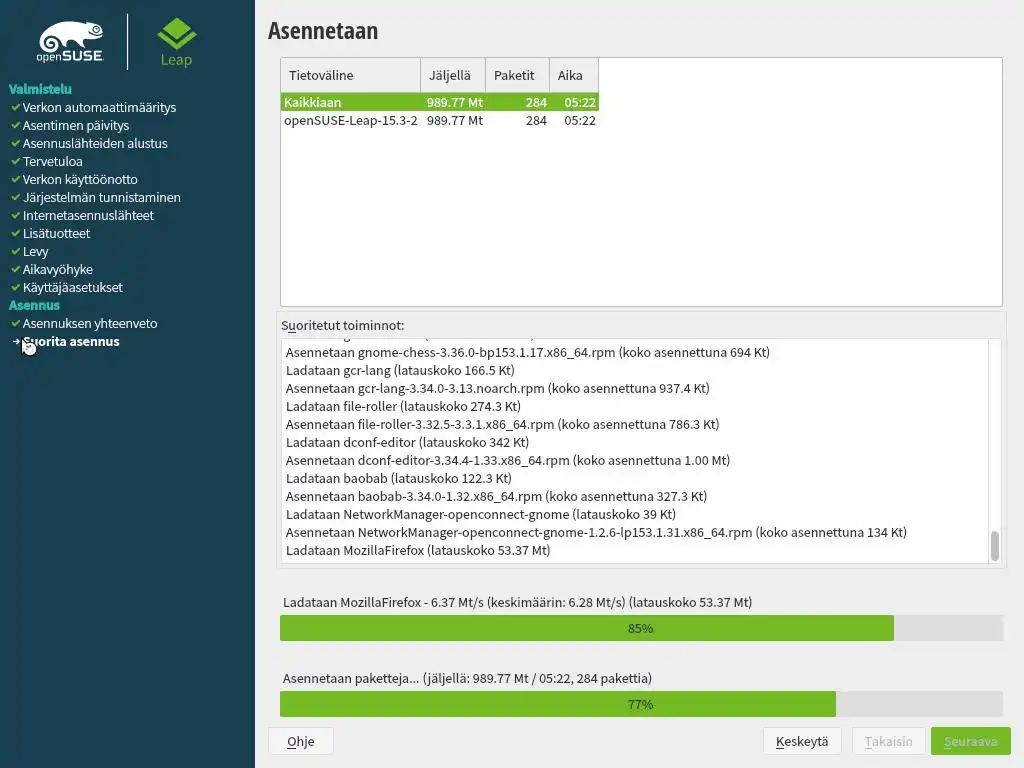The image size is (1024, 768).
Task: Click log line Asennetaan file-roller rpm
Action: [502, 424]
